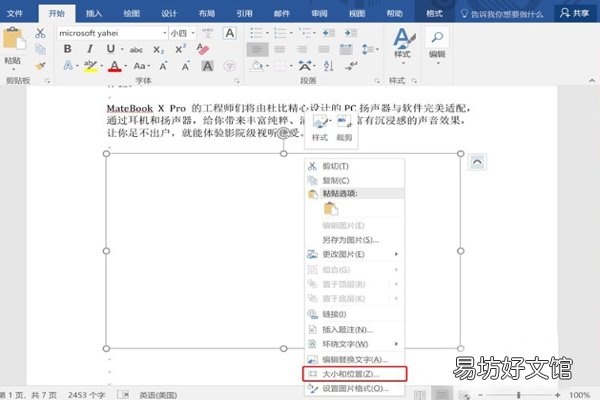Open the Styles (样式) gallery button

pos(403,44)
